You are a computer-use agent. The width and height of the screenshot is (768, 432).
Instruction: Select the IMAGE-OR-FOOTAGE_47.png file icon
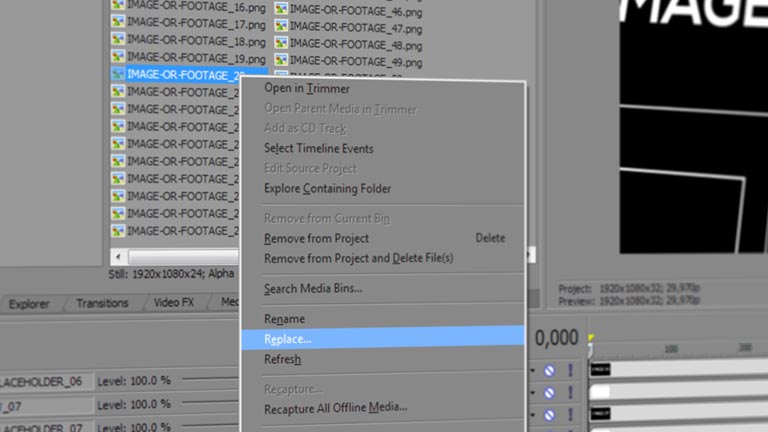281,25
